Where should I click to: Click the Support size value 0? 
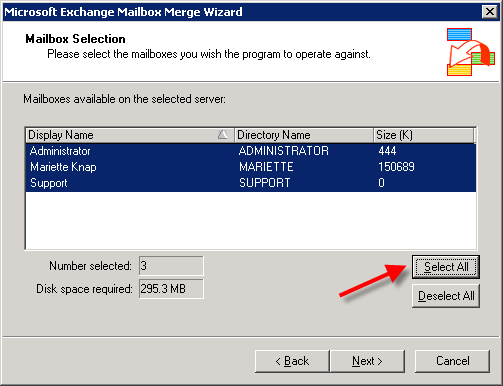click(x=381, y=183)
